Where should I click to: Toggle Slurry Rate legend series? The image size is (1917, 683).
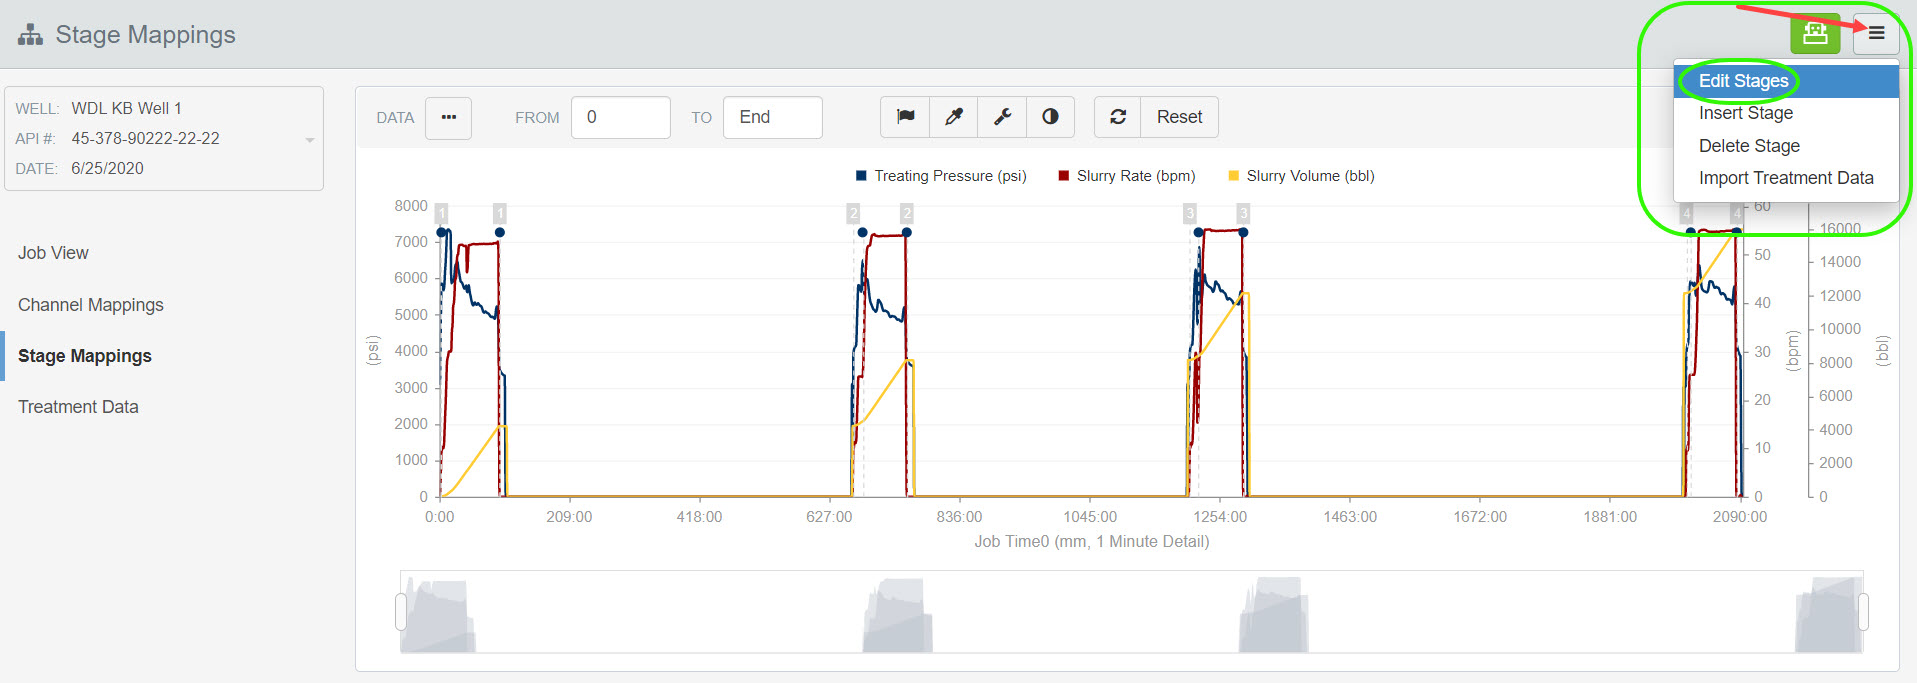coord(1127,176)
